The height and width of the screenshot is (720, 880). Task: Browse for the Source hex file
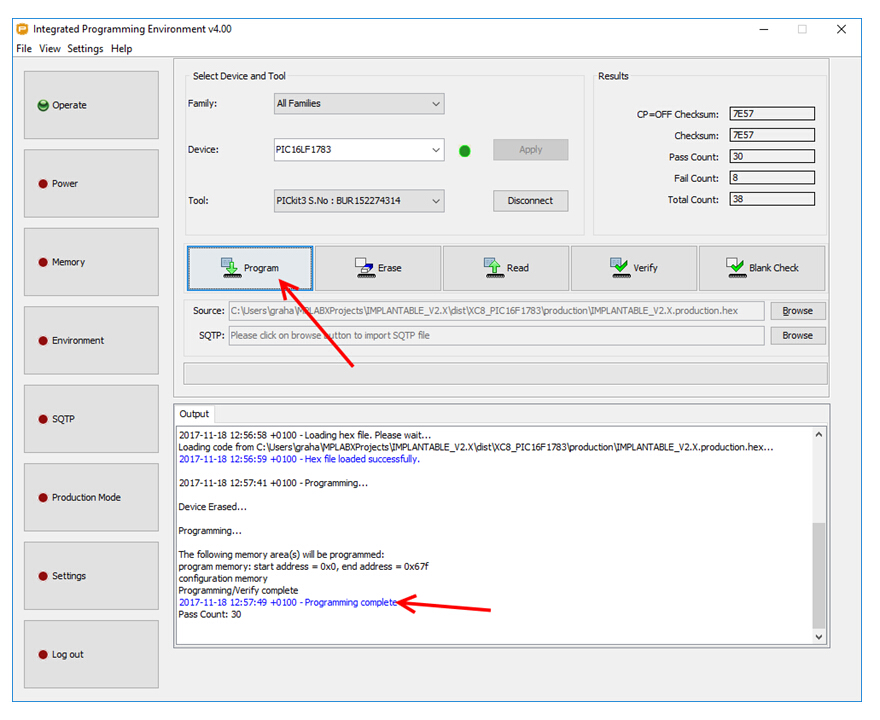tap(797, 311)
